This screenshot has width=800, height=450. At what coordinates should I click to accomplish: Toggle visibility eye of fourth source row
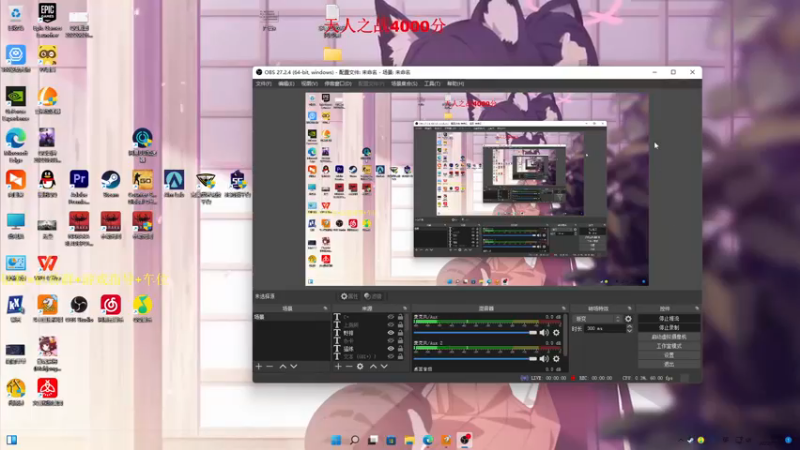click(x=391, y=341)
